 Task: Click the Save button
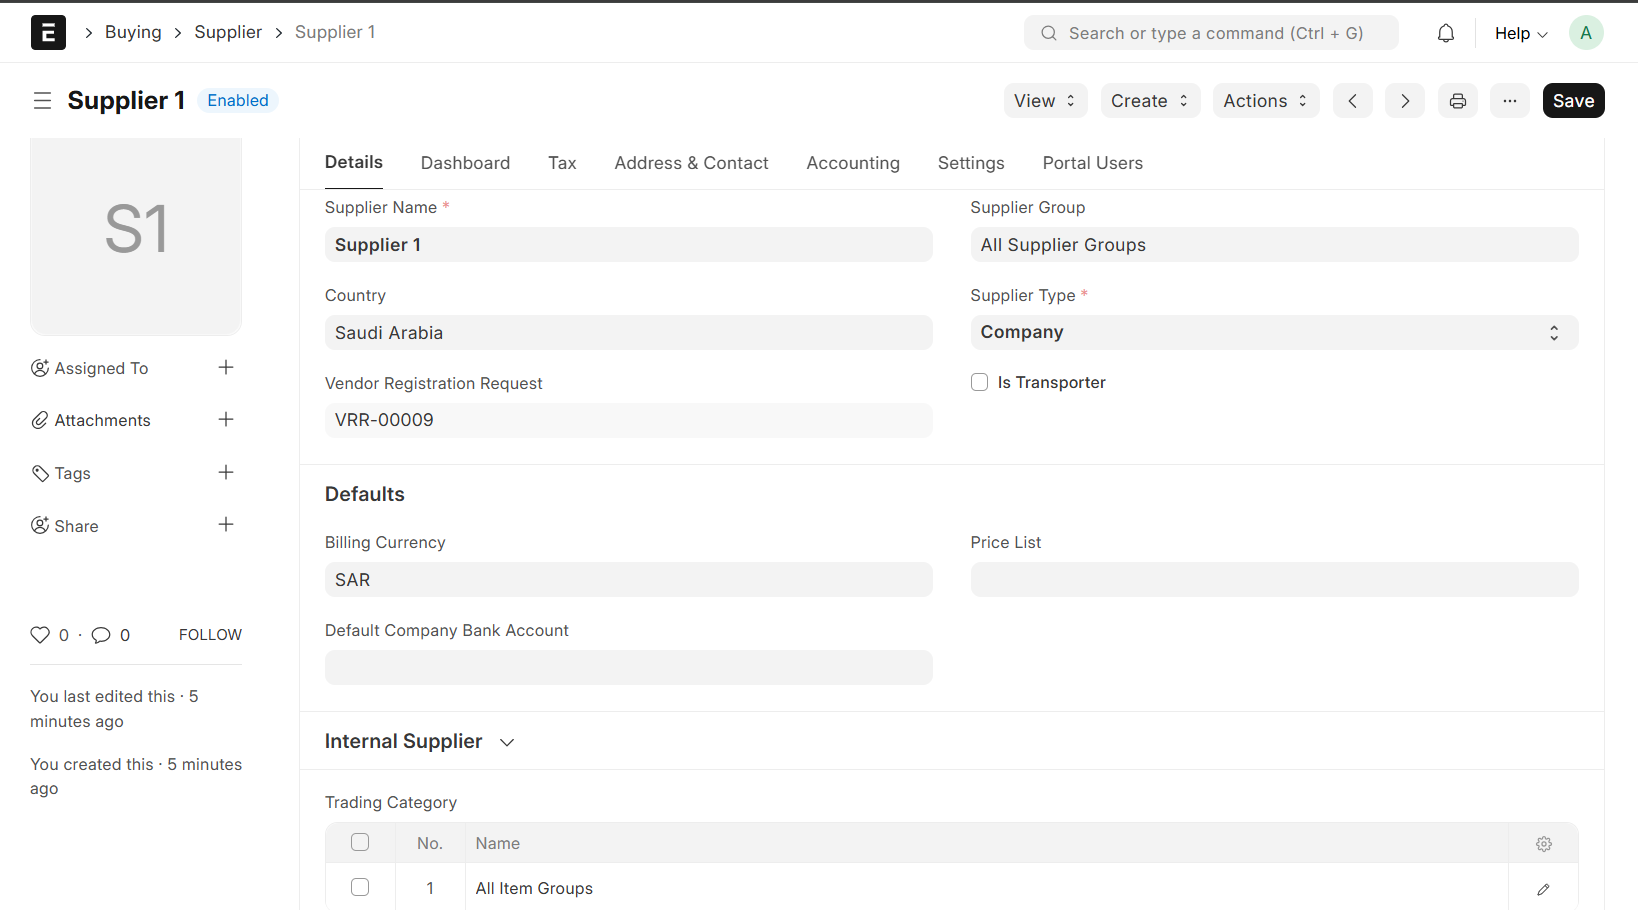click(1572, 101)
